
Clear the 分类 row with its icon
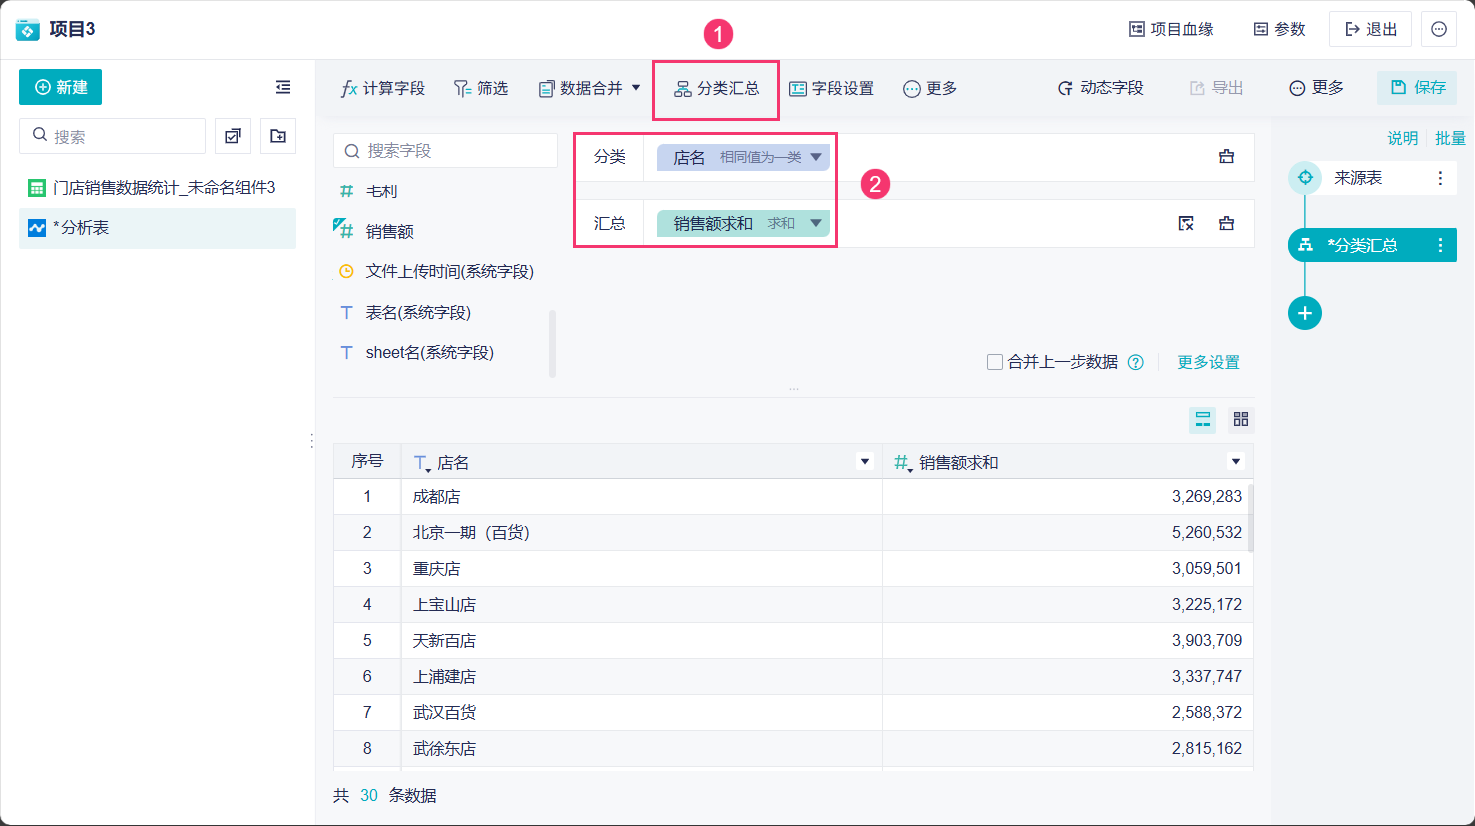1227,157
